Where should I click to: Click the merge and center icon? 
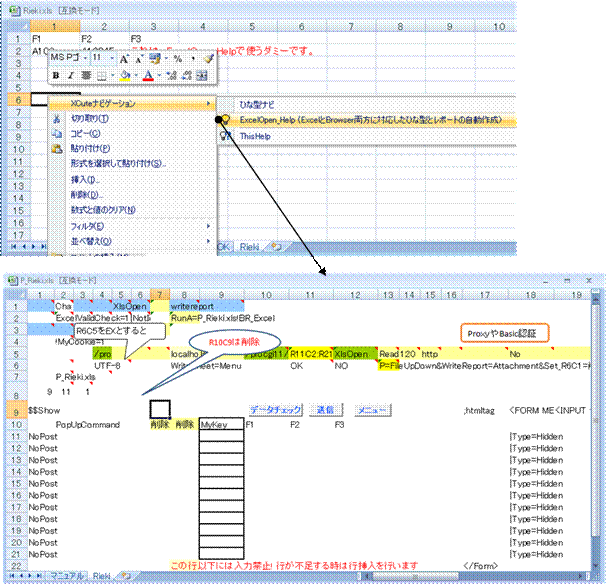coord(202,75)
